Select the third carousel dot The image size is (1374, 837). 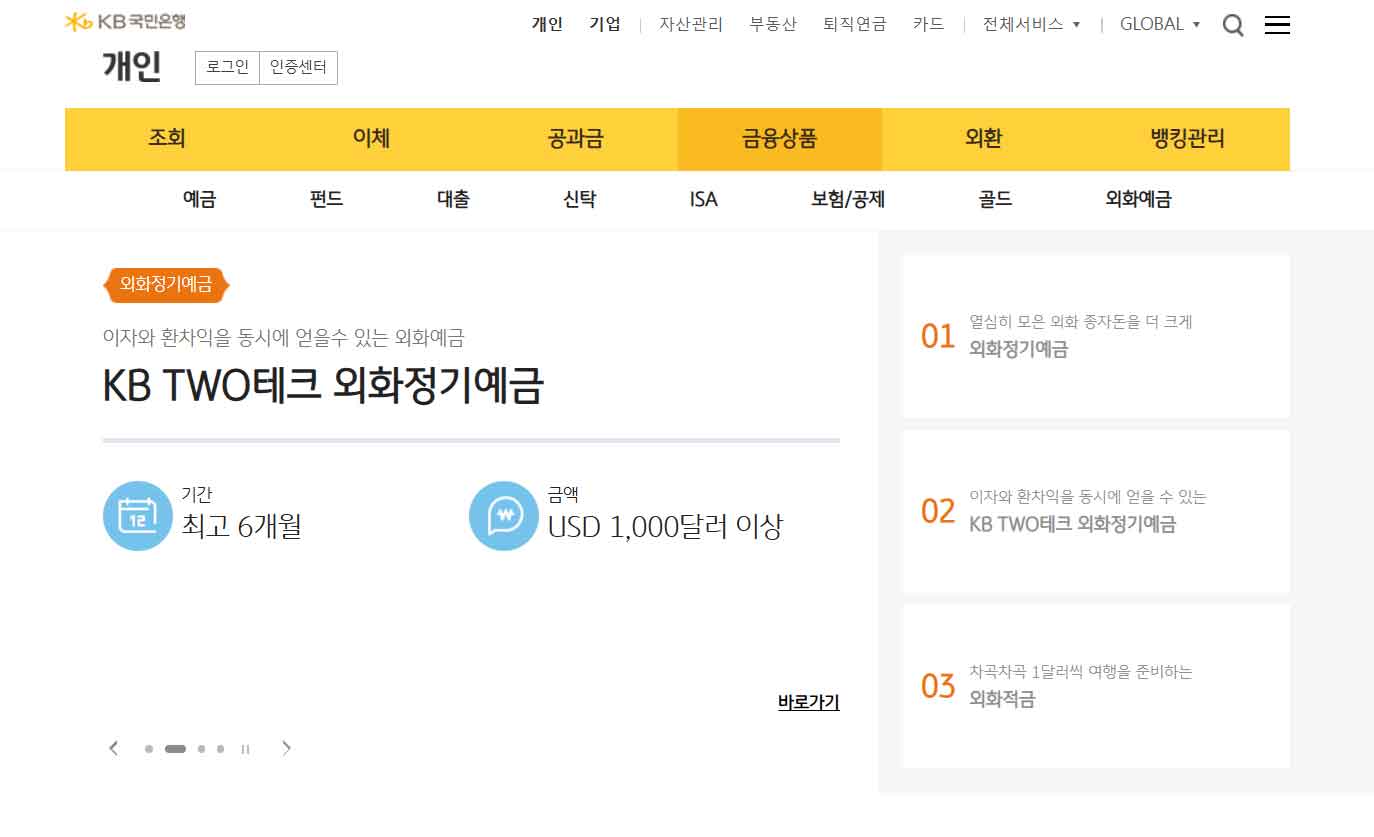click(x=201, y=749)
